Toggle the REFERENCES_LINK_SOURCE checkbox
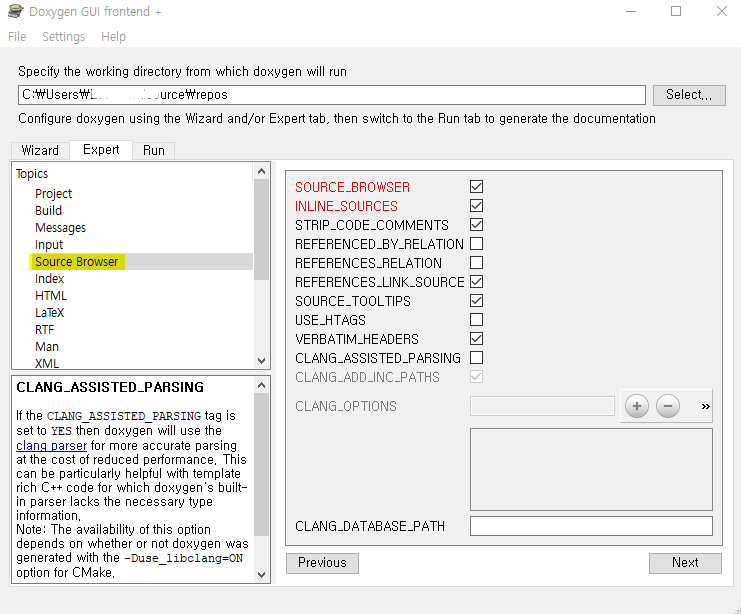This screenshot has width=741, height=614. [x=476, y=282]
